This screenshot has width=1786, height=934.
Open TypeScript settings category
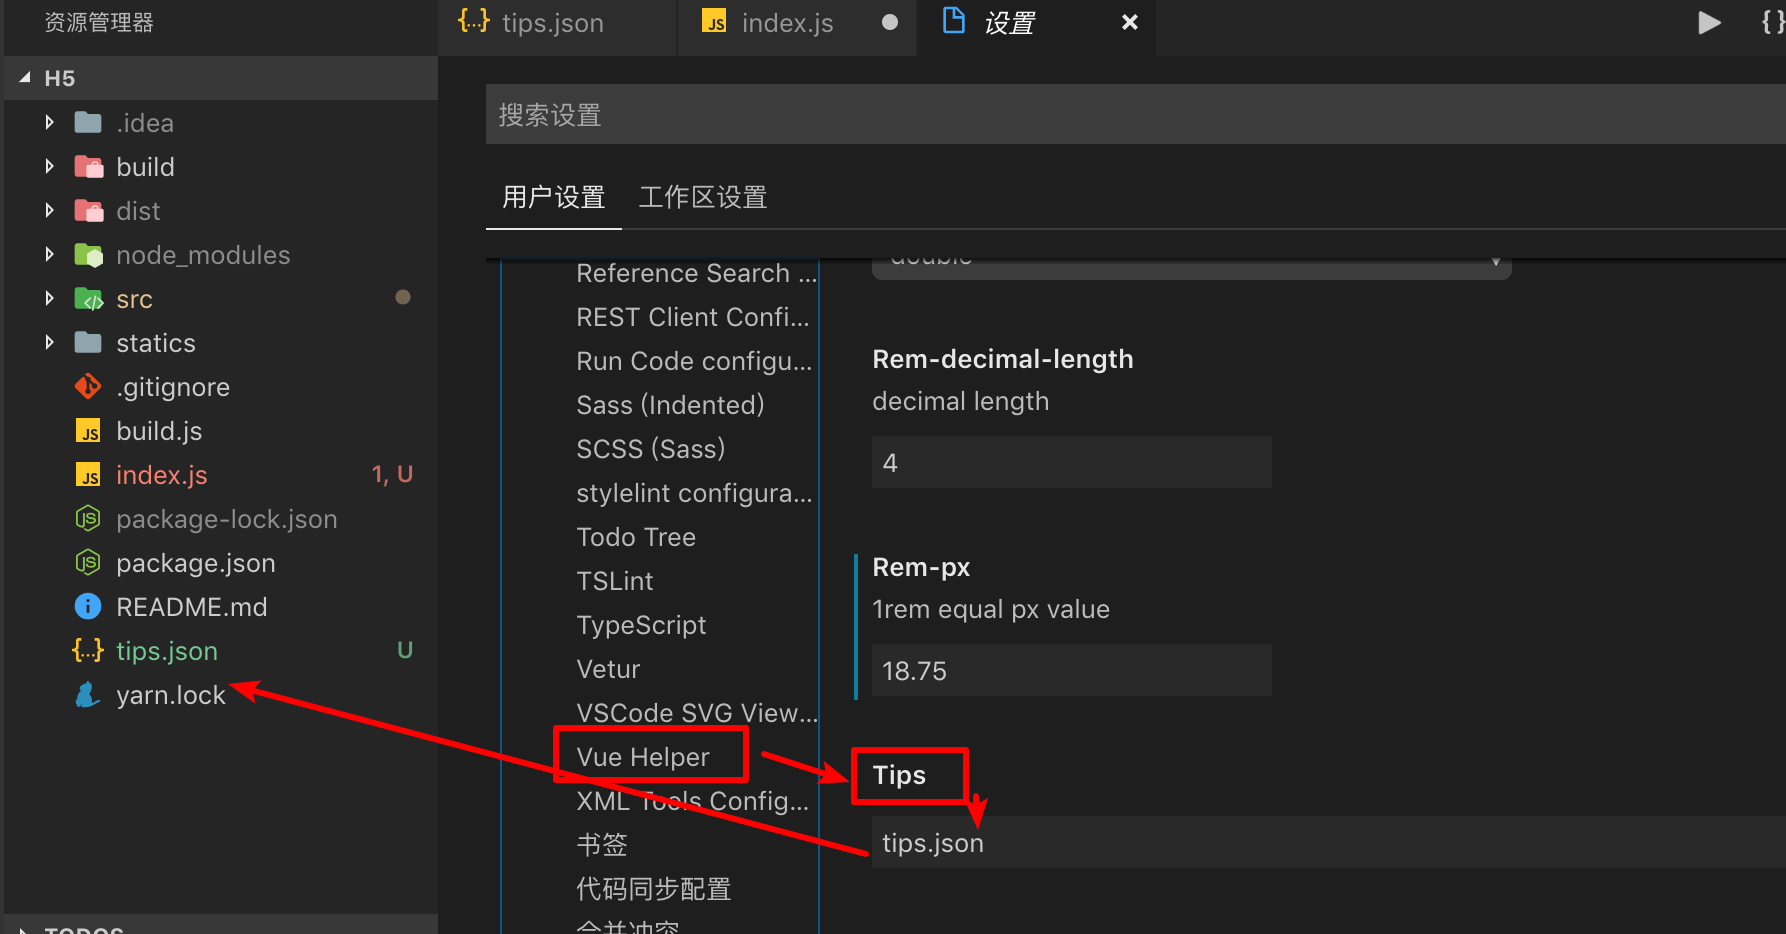[641, 625]
